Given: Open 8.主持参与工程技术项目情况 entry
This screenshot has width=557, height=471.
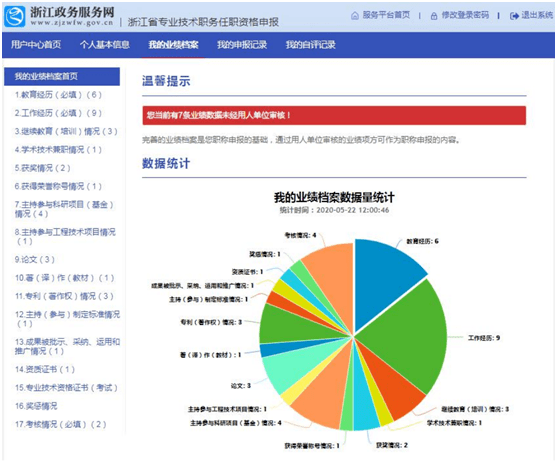Looking at the screenshot, I should (65, 237).
